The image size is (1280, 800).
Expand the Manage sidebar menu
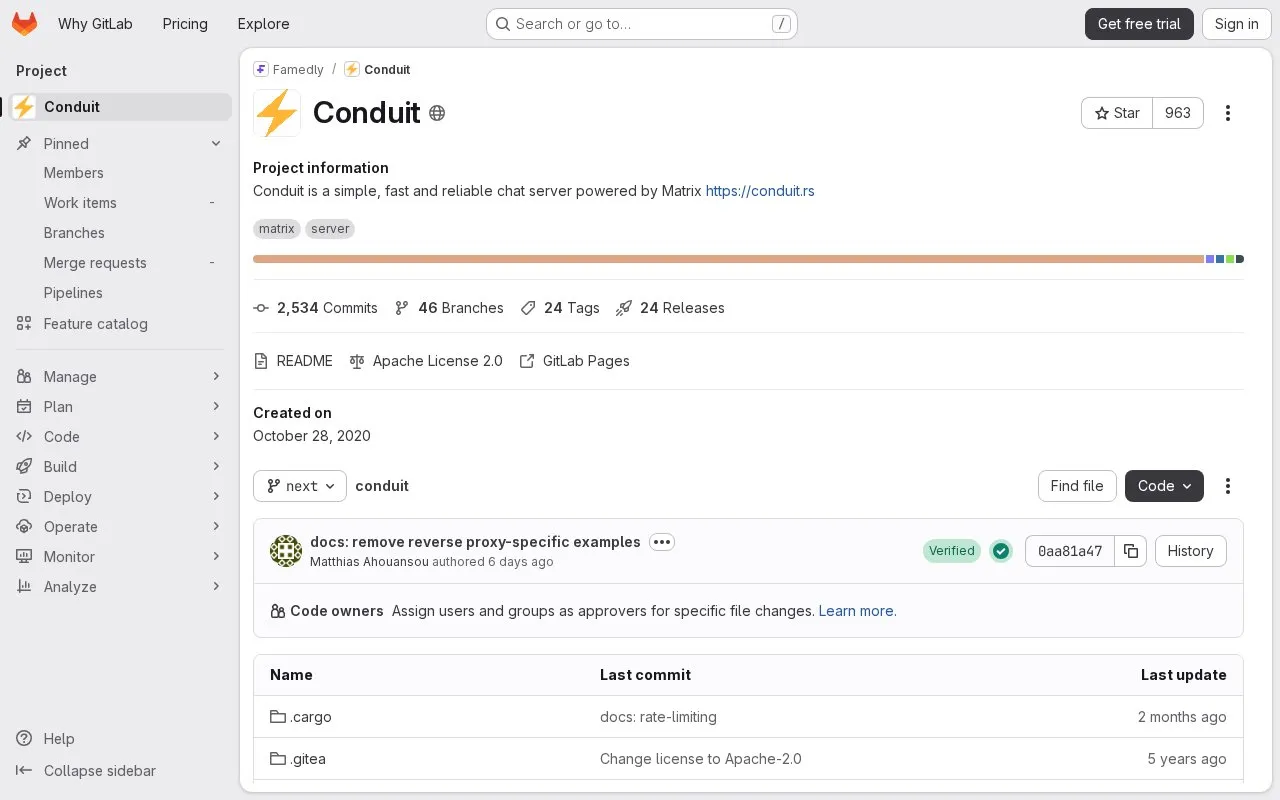120,377
